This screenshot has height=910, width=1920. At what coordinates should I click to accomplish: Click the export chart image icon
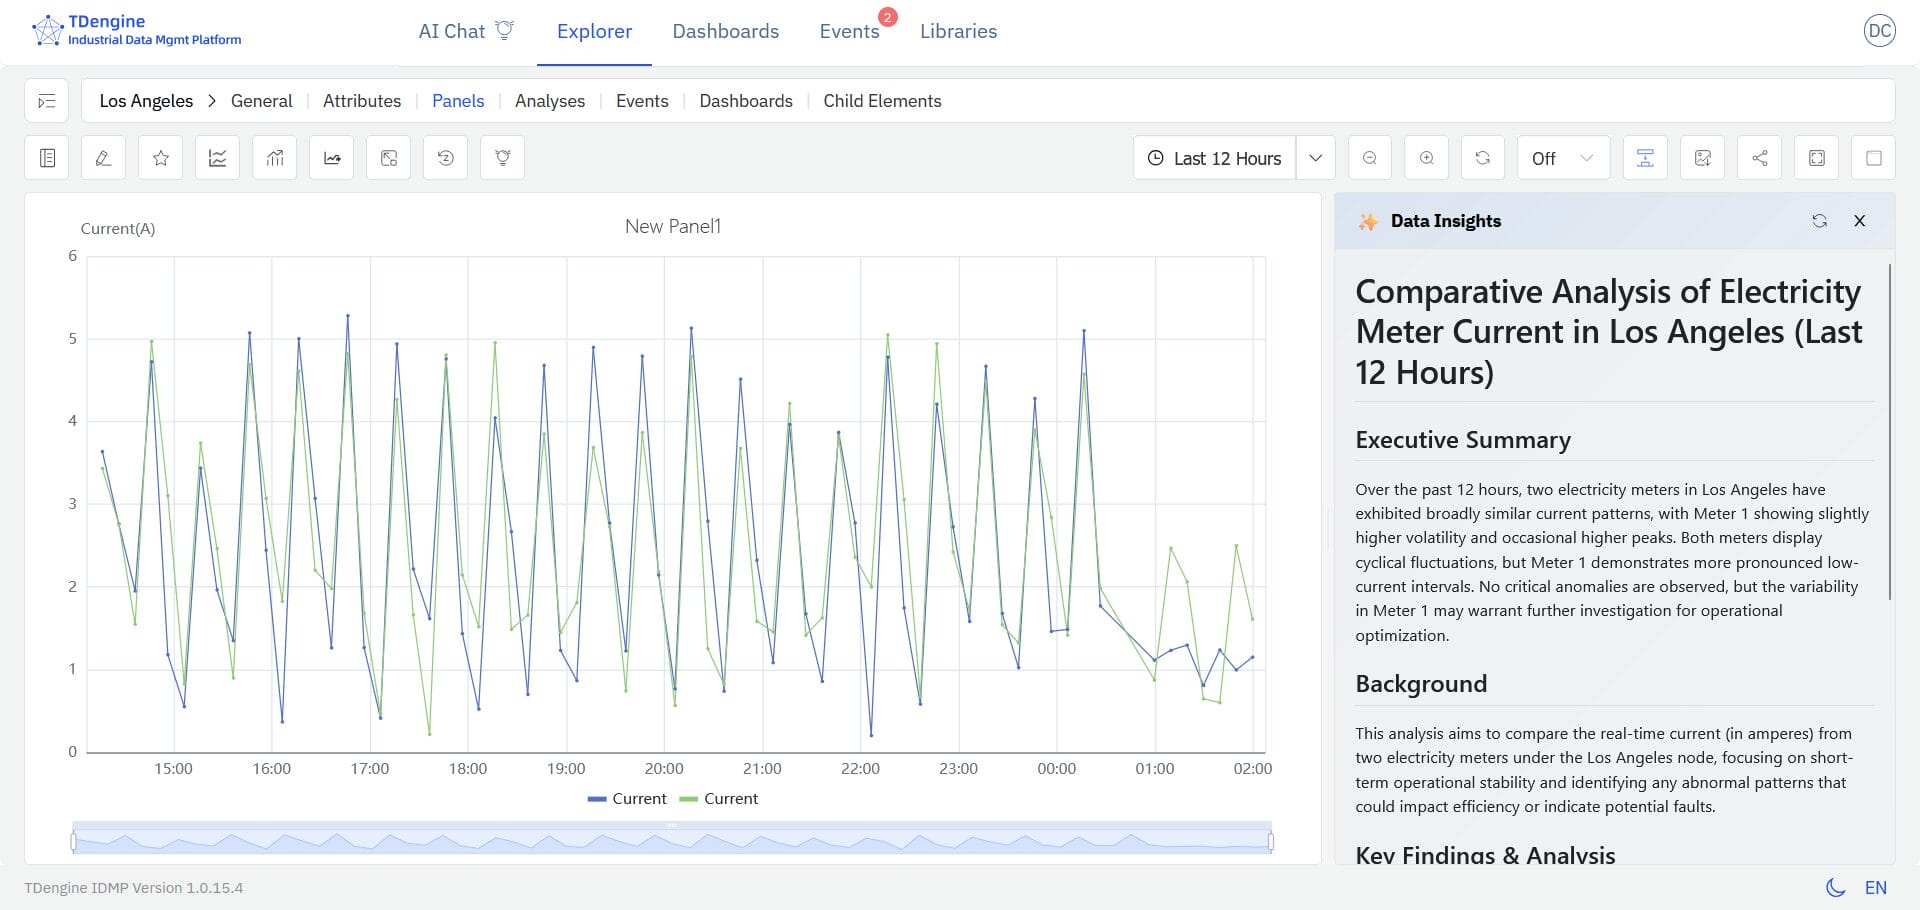1703,158
